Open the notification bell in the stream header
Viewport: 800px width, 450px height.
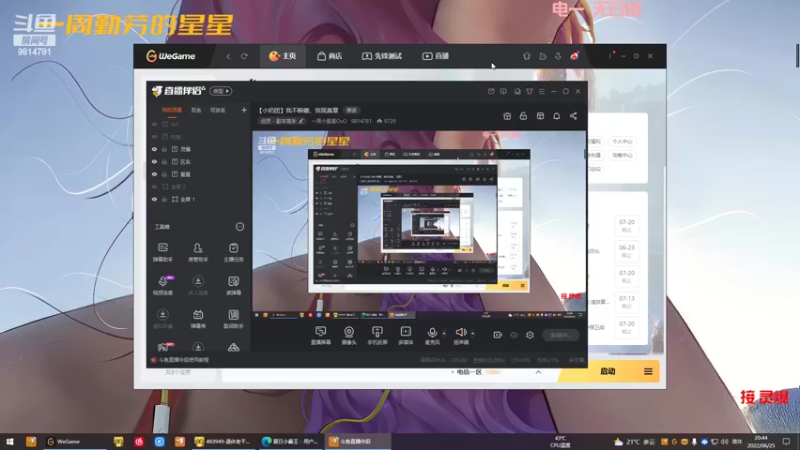(x=557, y=116)
